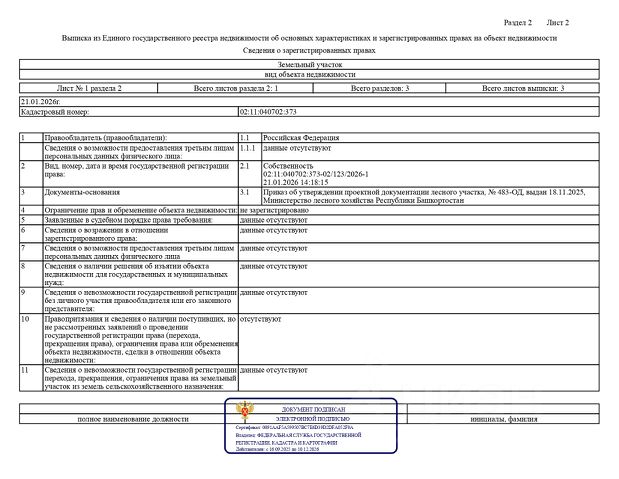Click 'Документы-основания' label
Screen dimensions: 619x479
[82, 192]
